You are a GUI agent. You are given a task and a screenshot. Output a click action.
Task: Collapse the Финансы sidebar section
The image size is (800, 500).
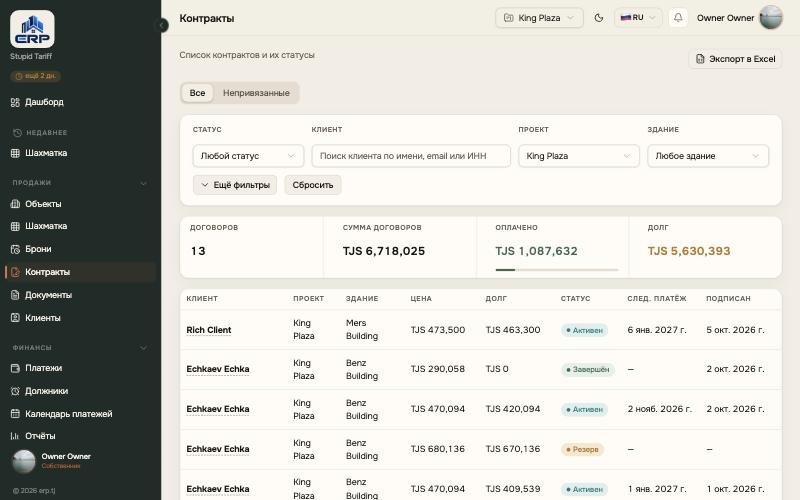143,348
